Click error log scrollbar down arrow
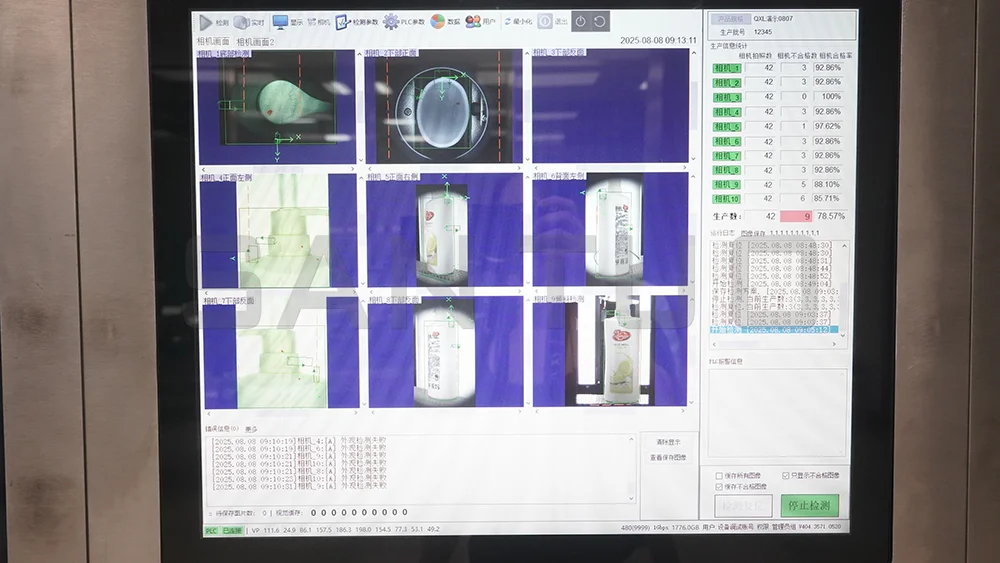The height and width of the screenshot is (563, 1000). (631, 499)
